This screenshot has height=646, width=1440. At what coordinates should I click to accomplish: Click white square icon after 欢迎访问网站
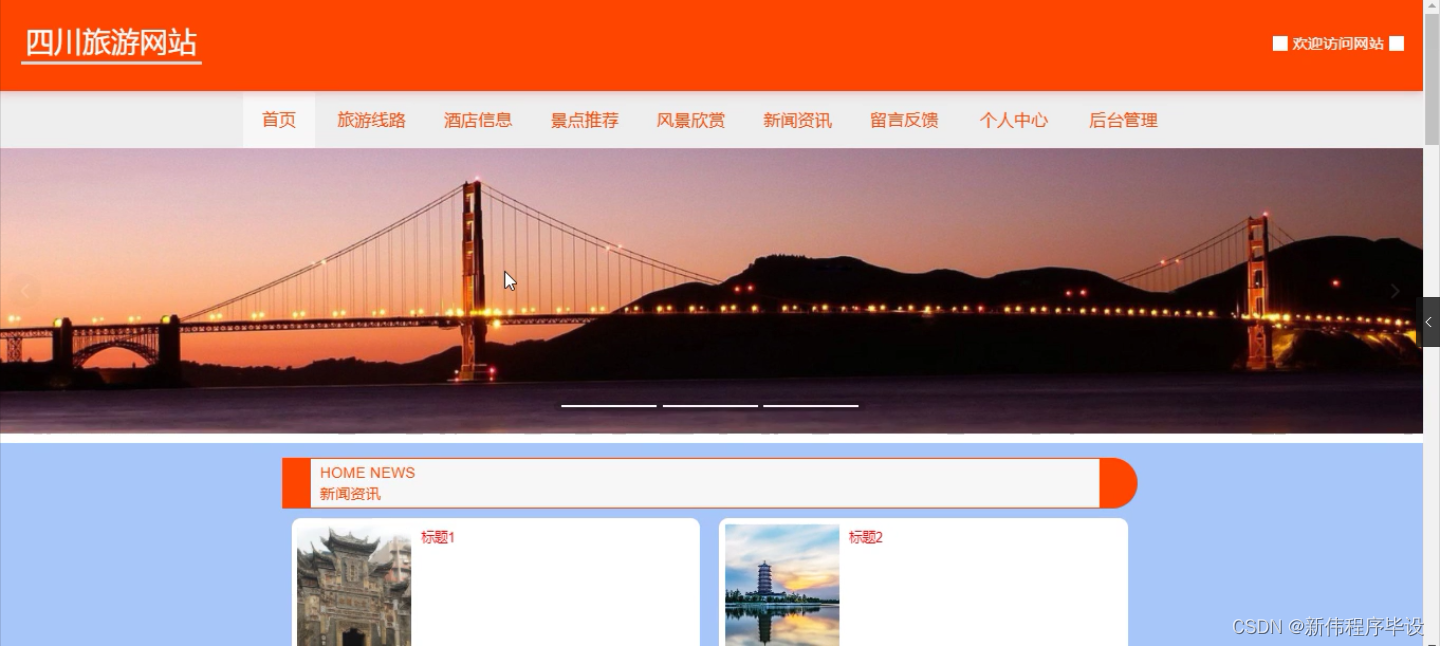(x=1397, y=43)
